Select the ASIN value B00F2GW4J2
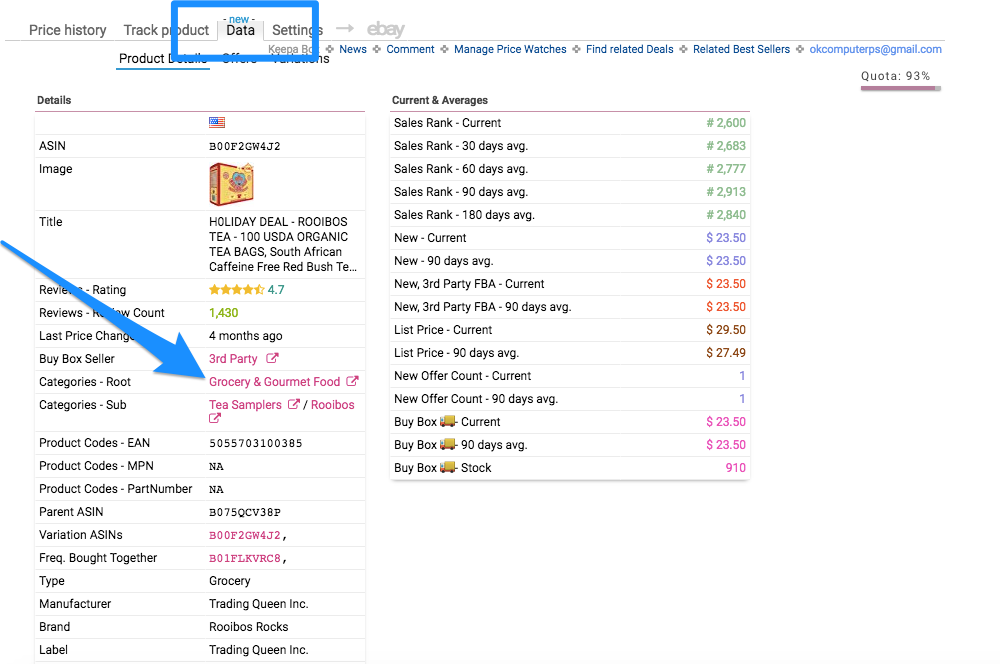This screenshot has height=664, width=1000. [245, 146]
